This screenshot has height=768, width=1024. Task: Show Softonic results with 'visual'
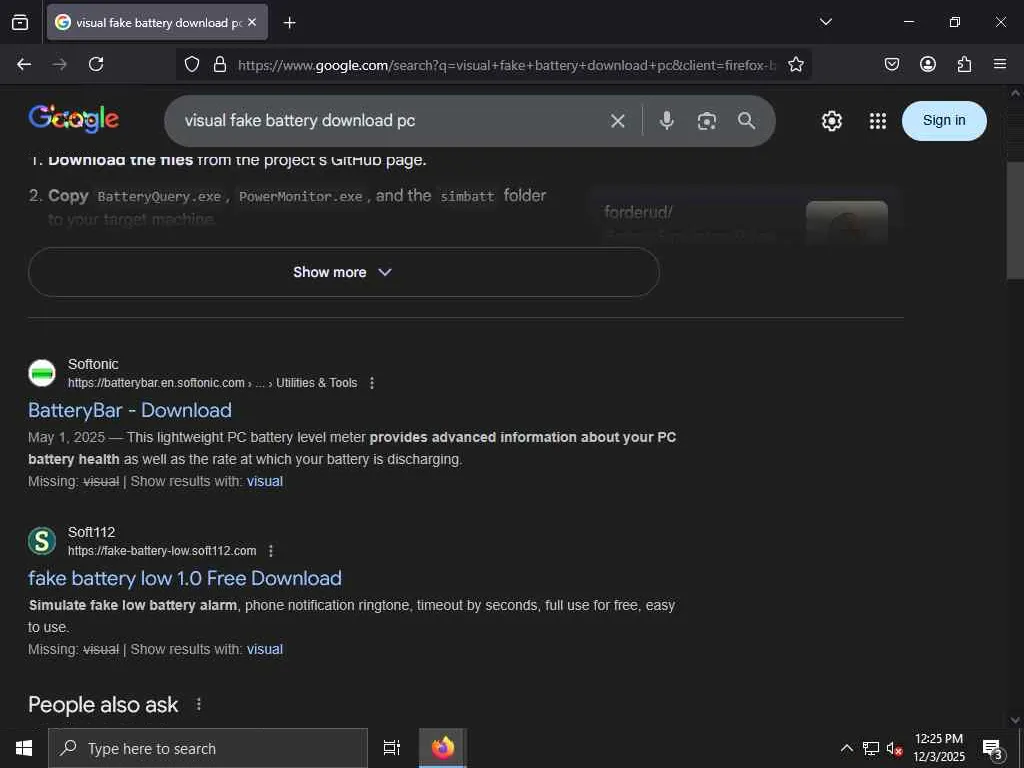click(264, 481)
